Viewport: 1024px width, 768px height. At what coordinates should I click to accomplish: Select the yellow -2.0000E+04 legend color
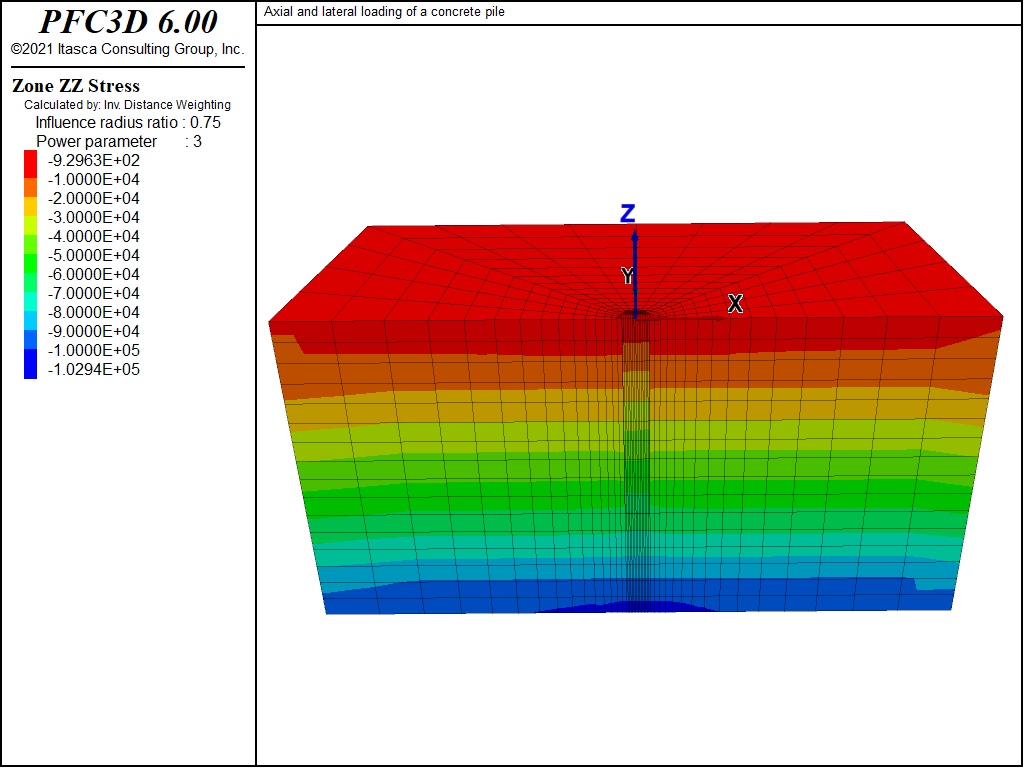[30, 206]
